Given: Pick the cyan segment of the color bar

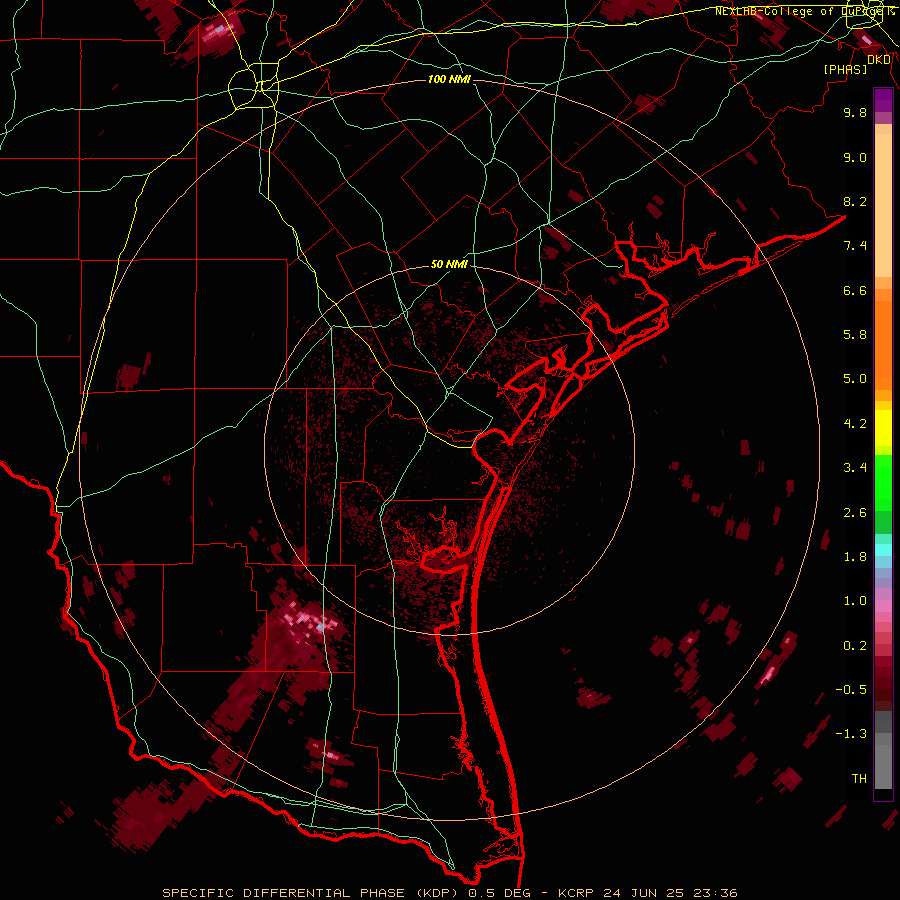Looking at the screenshot, I should click(883, 550).
